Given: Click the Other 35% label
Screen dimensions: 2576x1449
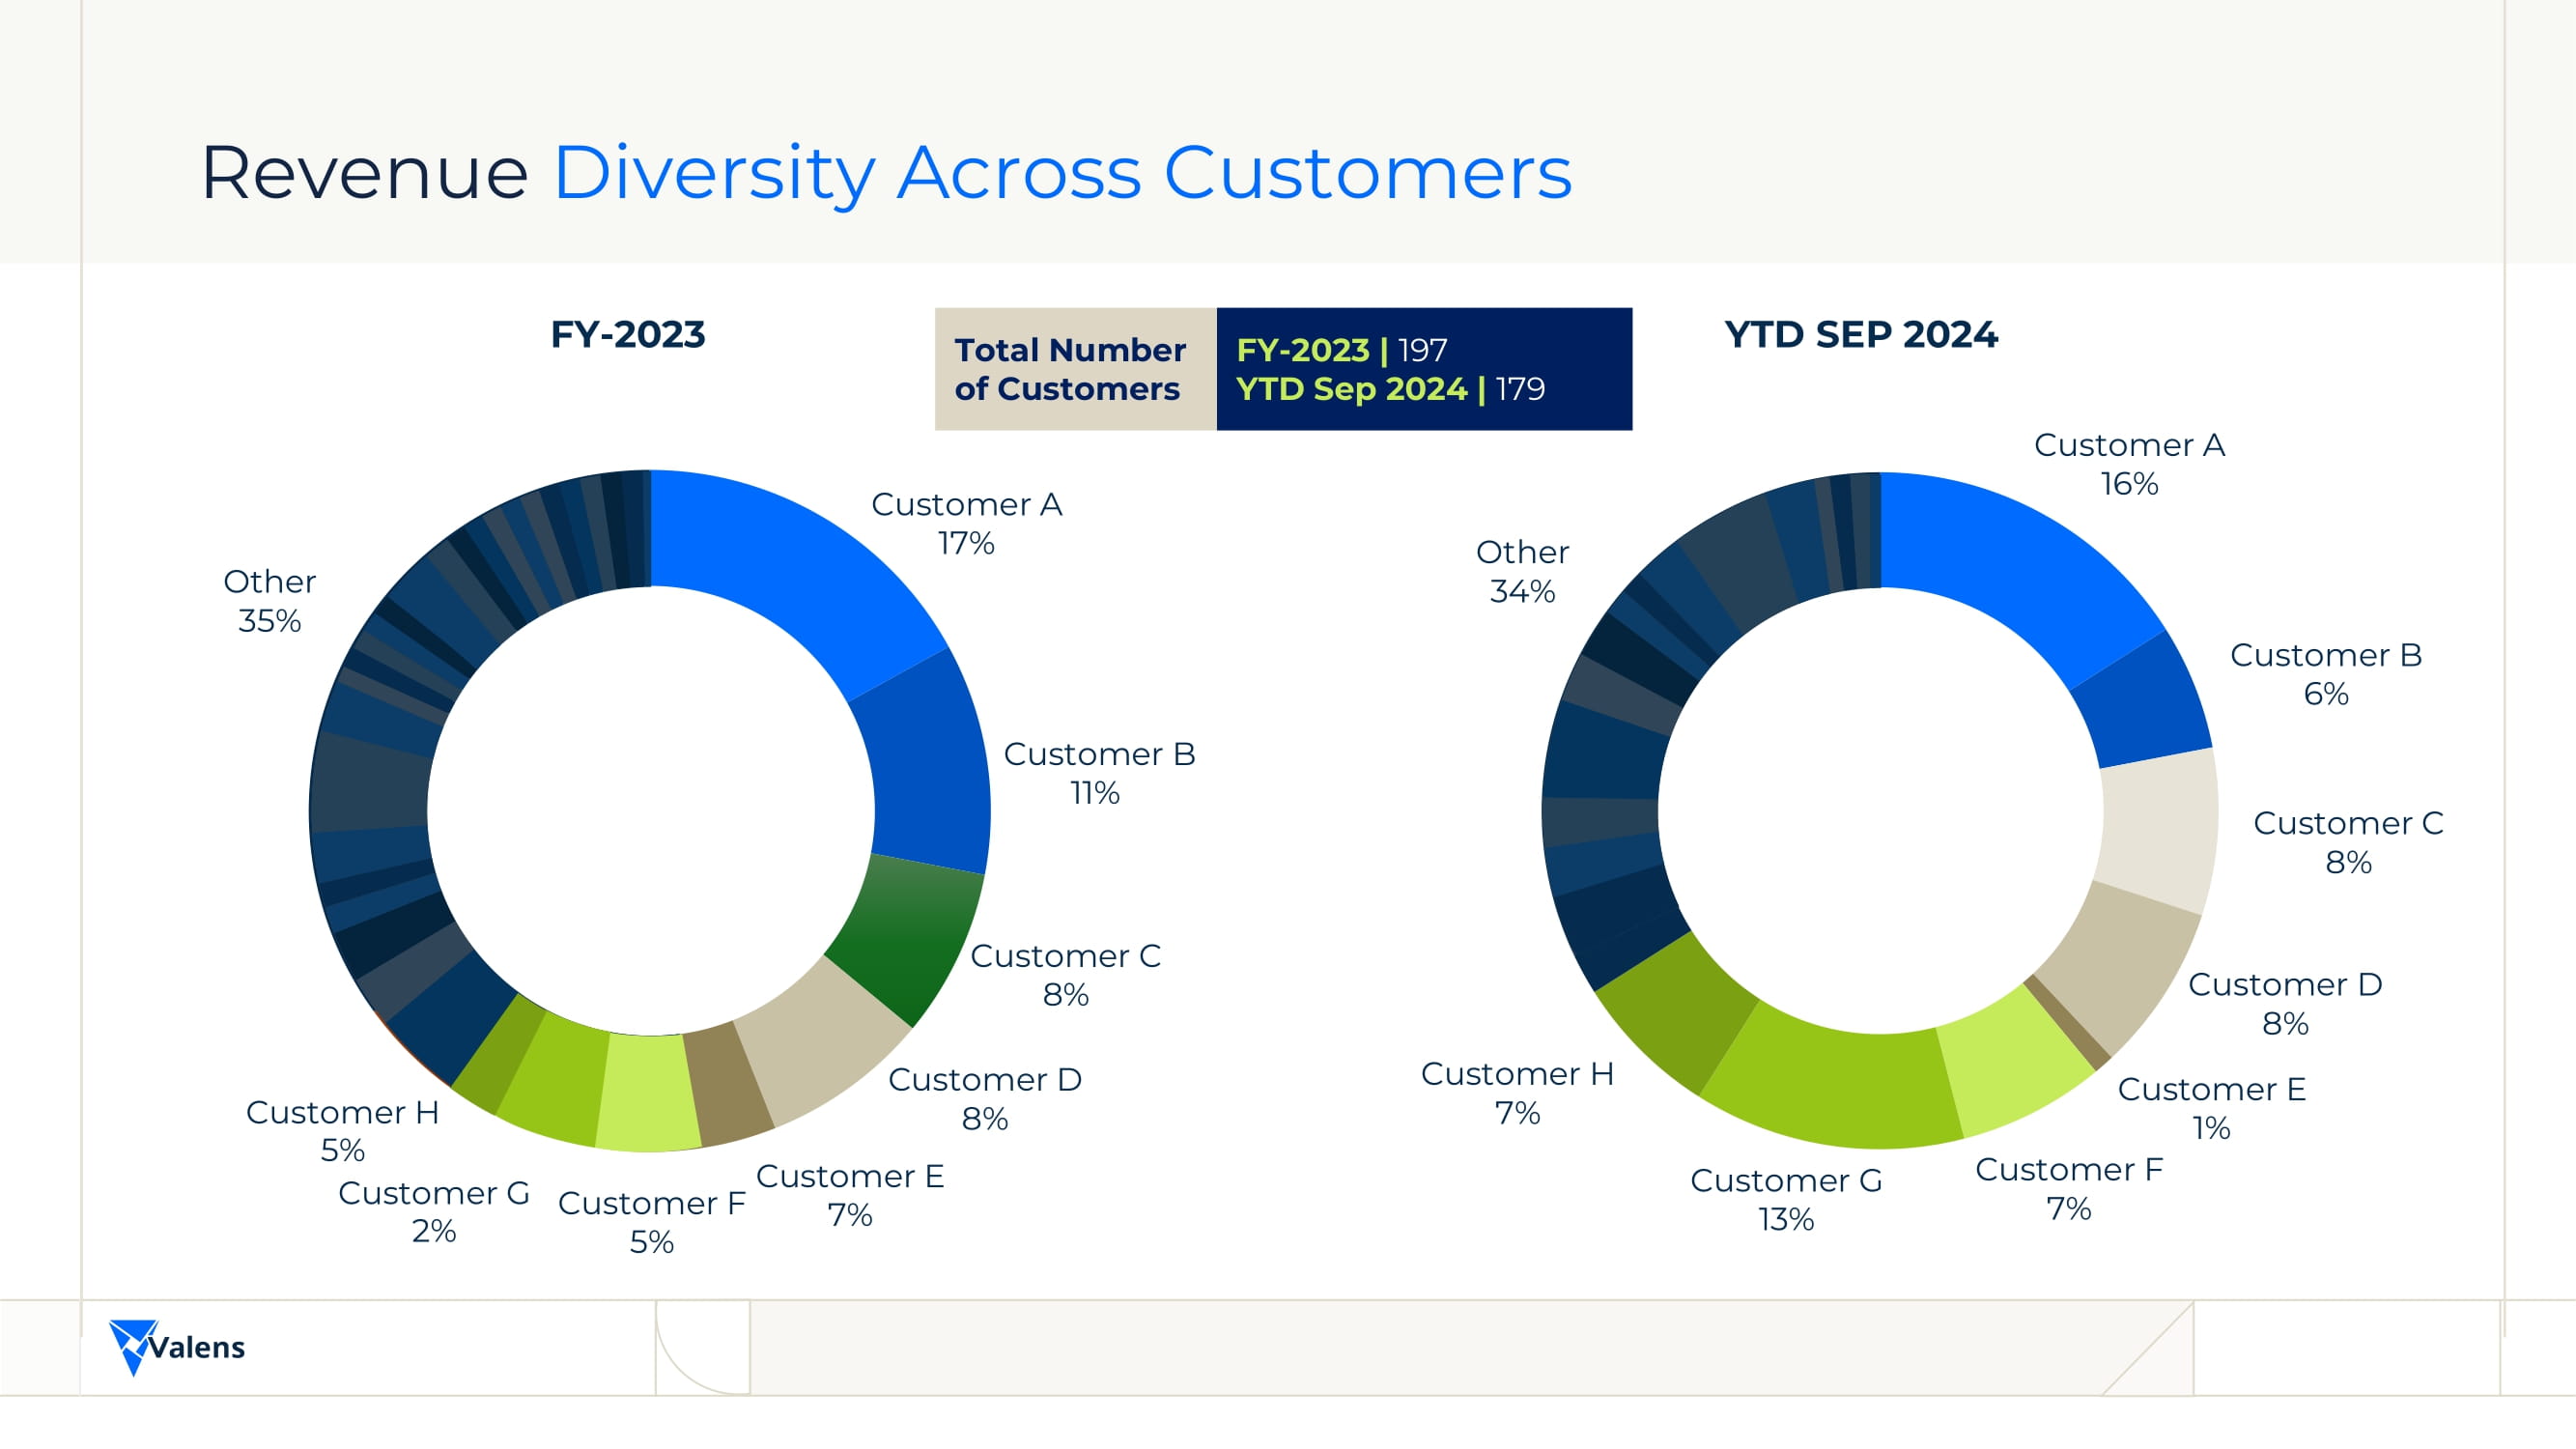Looking at the screenshot, I should point(269,600).
